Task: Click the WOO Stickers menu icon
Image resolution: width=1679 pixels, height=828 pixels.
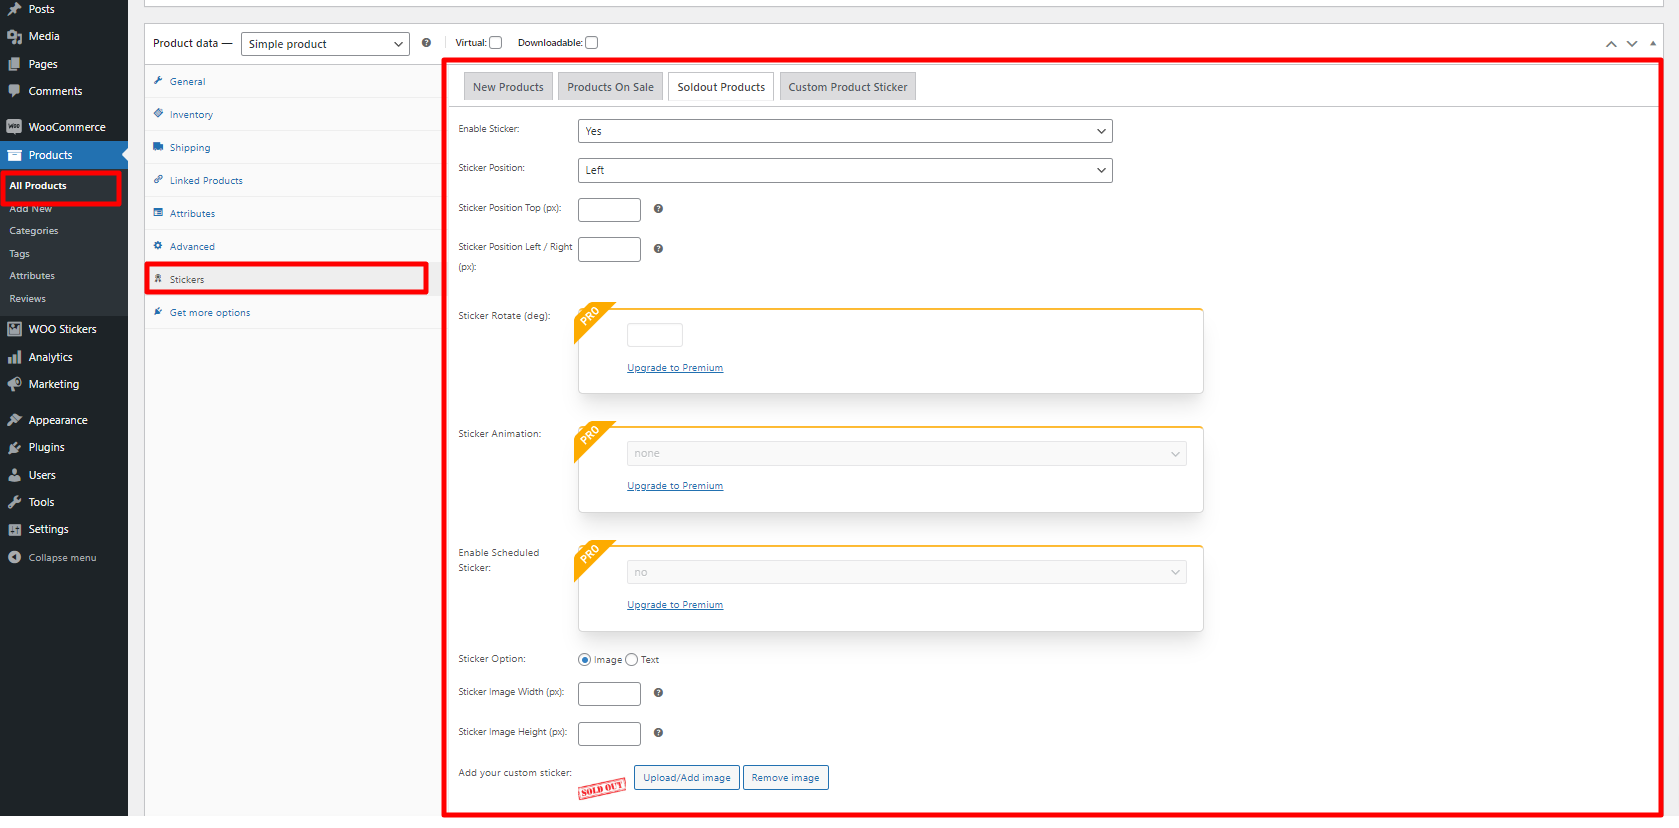Action: tap(14, 329)
